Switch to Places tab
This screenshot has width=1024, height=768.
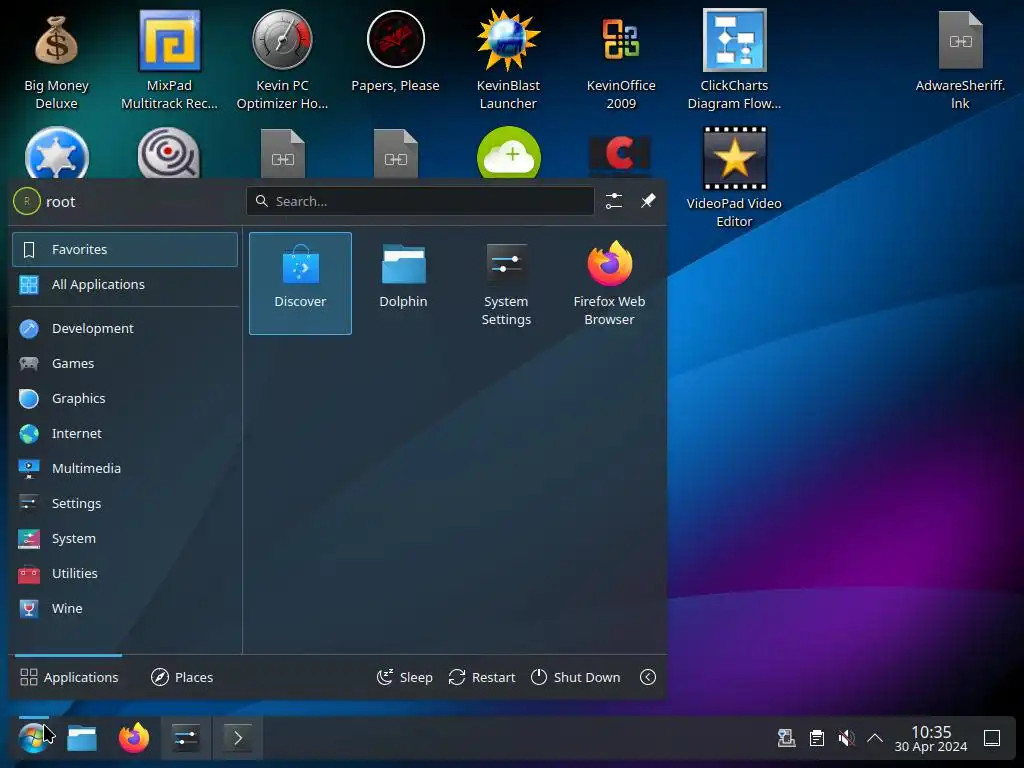[182, 677]
